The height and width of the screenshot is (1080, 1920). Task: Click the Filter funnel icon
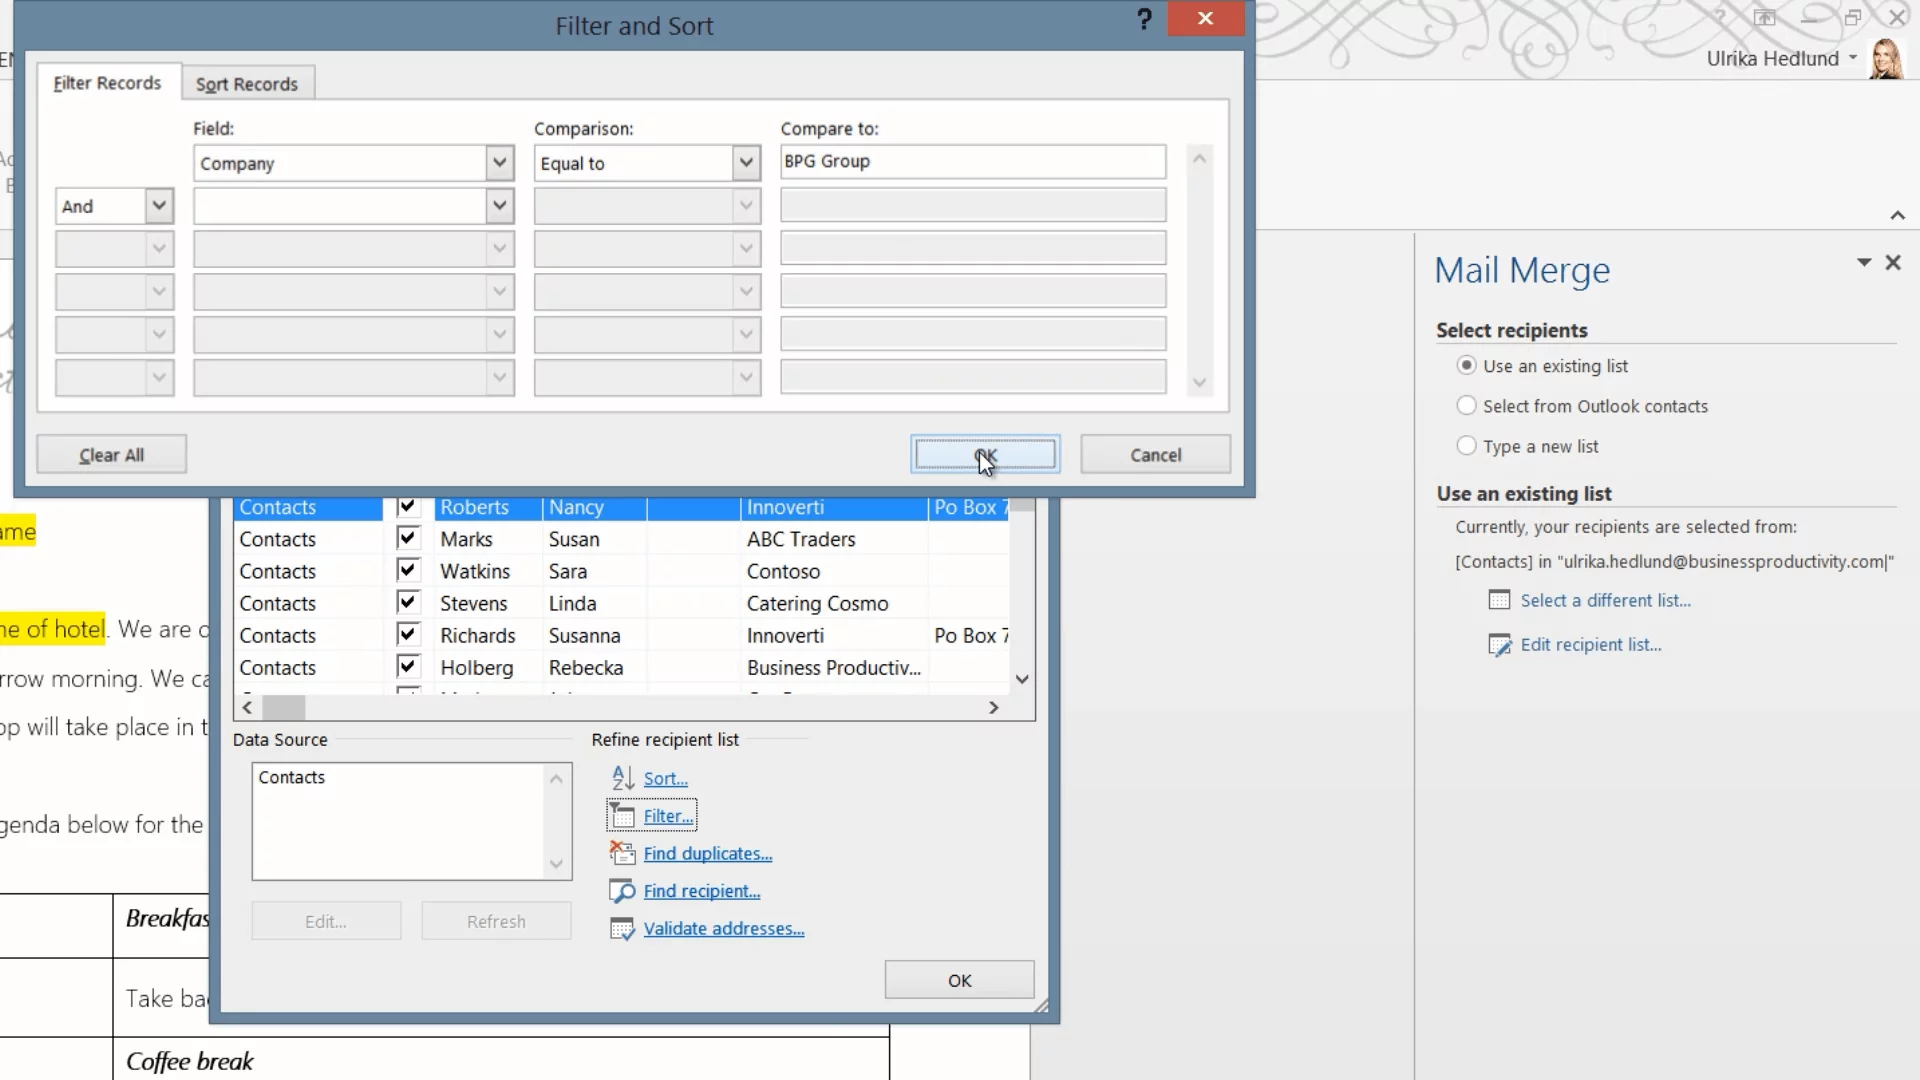tap(622, 816)
